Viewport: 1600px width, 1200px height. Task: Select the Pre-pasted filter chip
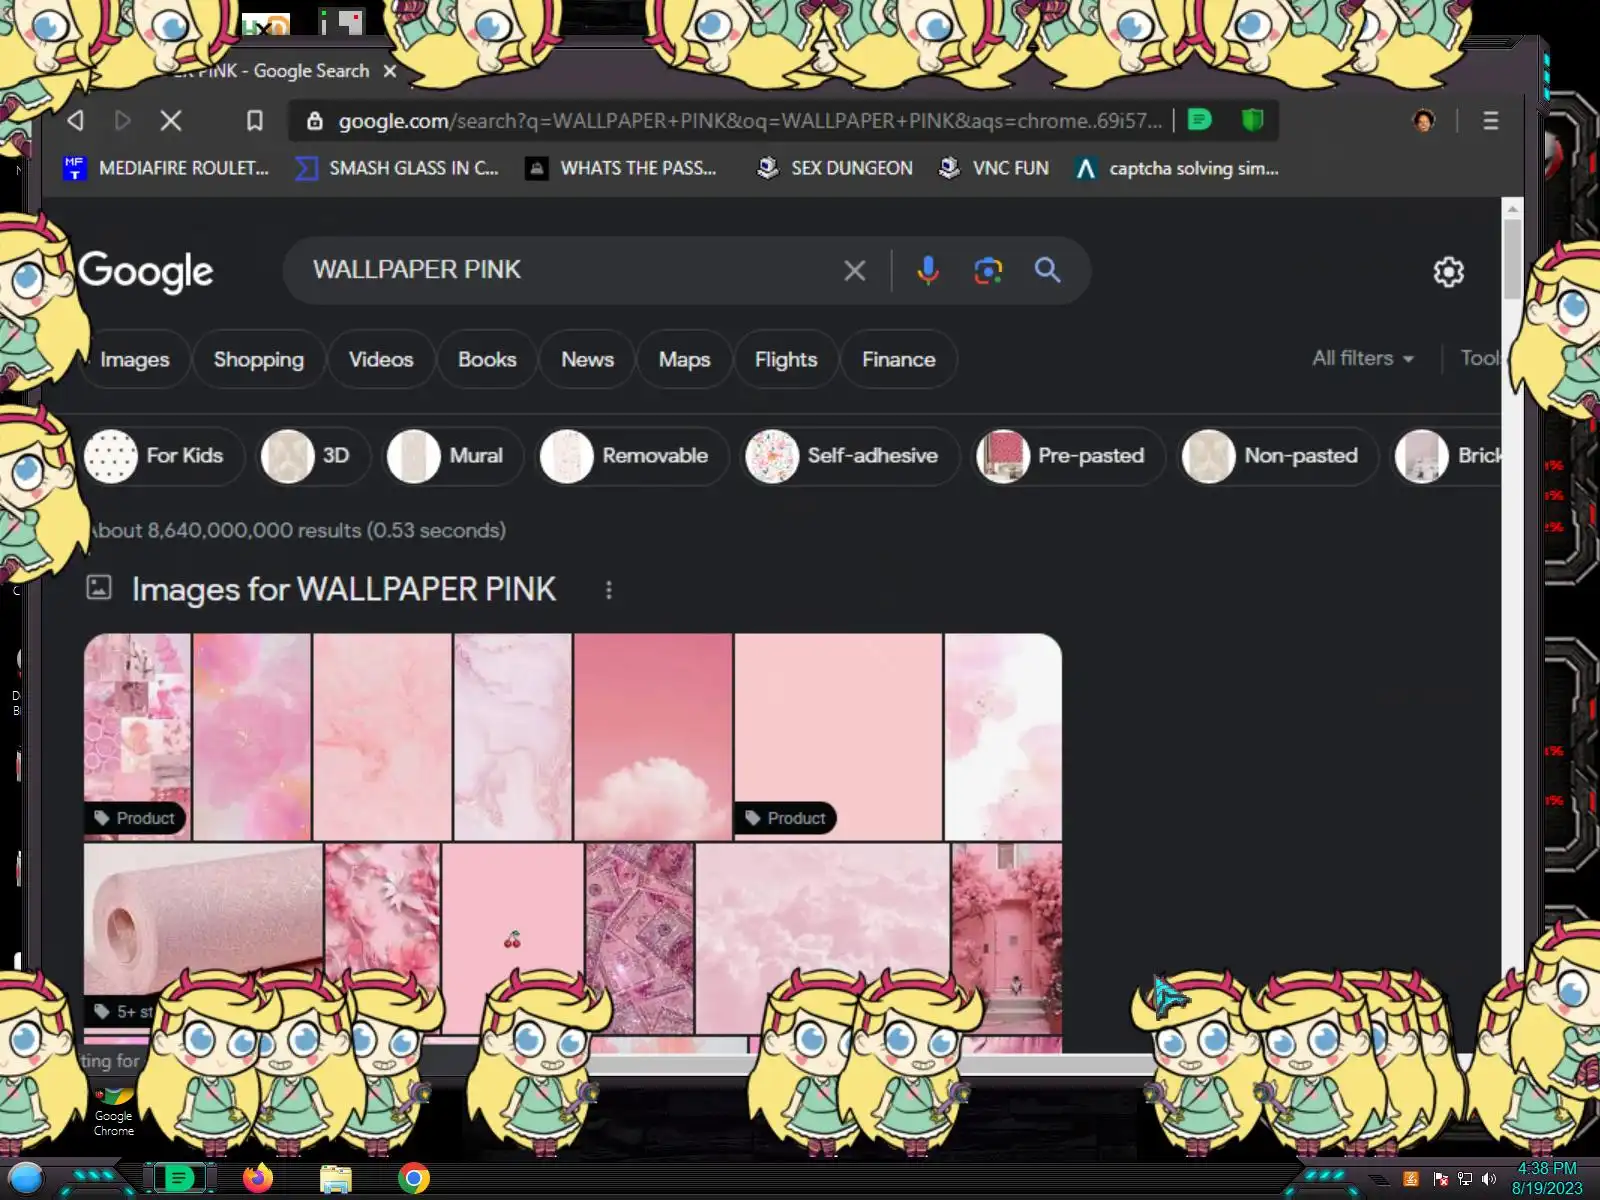(x=1070, y=456)
